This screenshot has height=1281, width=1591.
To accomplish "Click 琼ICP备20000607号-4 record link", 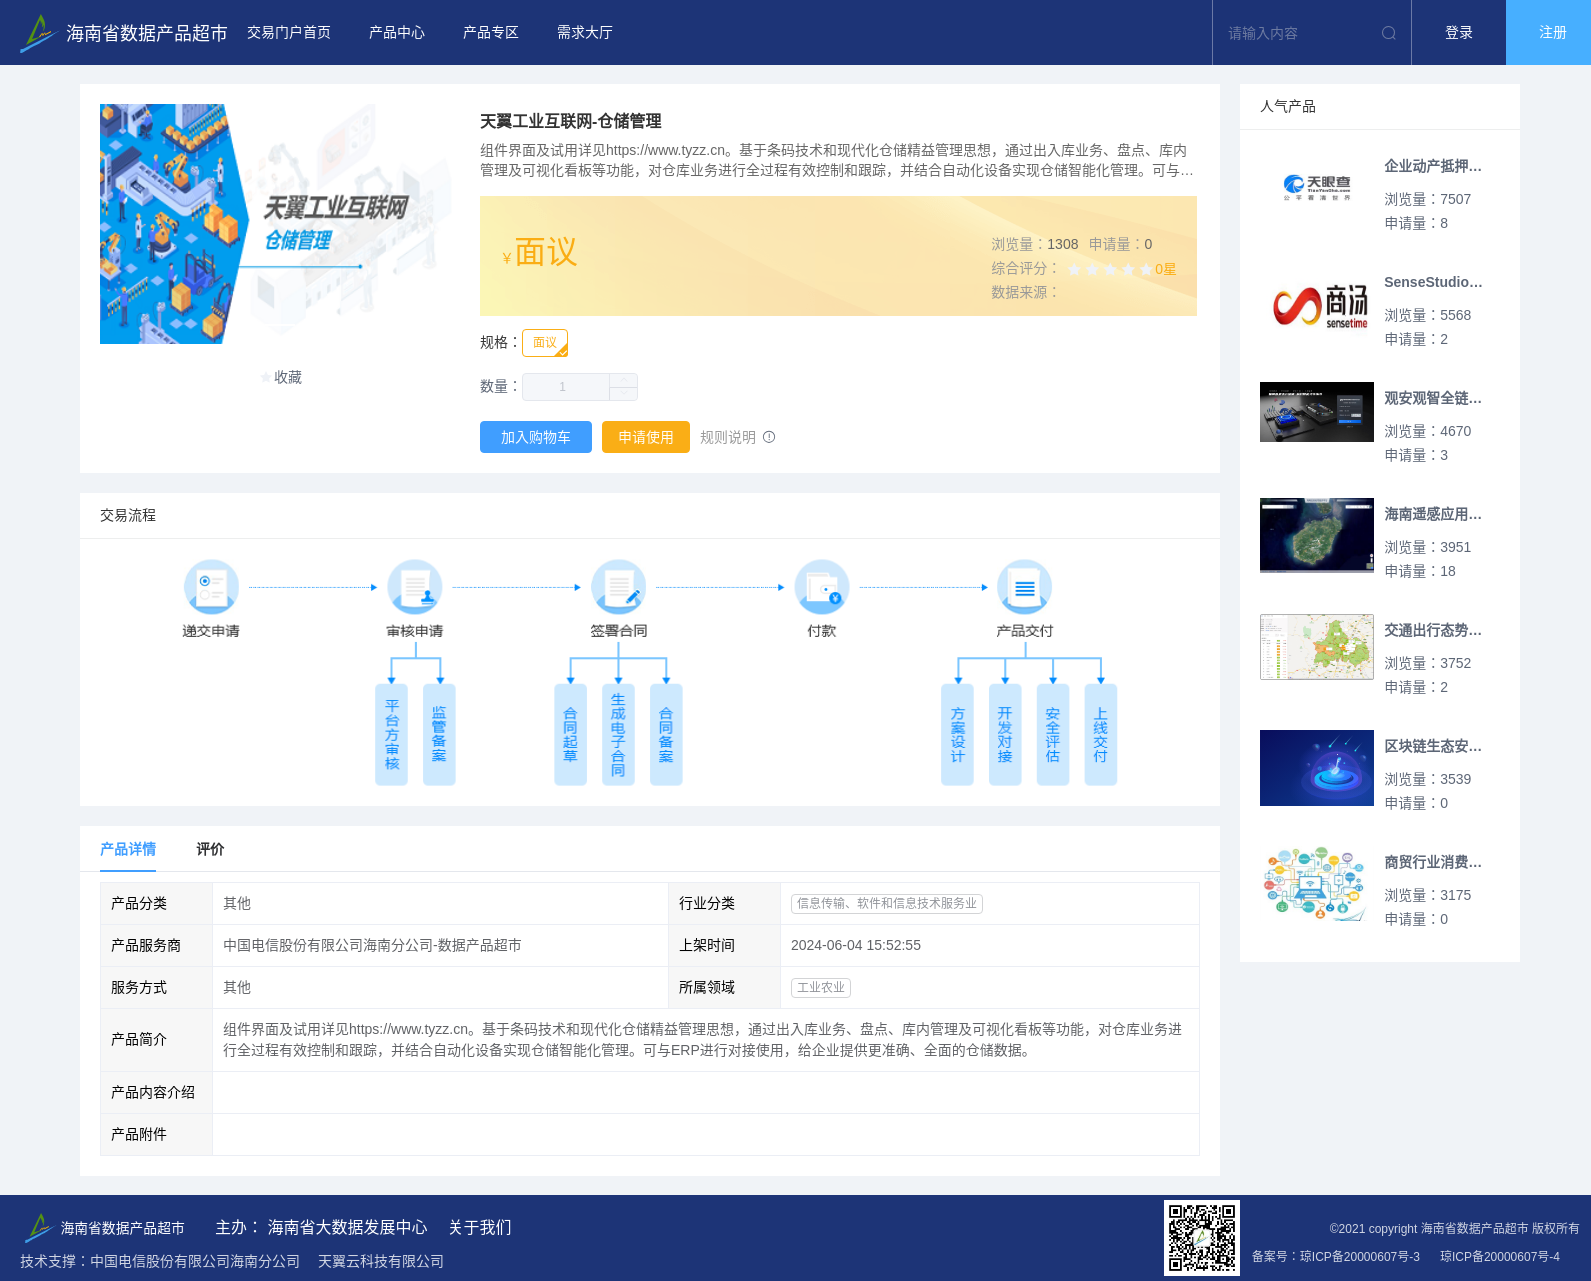I will 1500,1256.
